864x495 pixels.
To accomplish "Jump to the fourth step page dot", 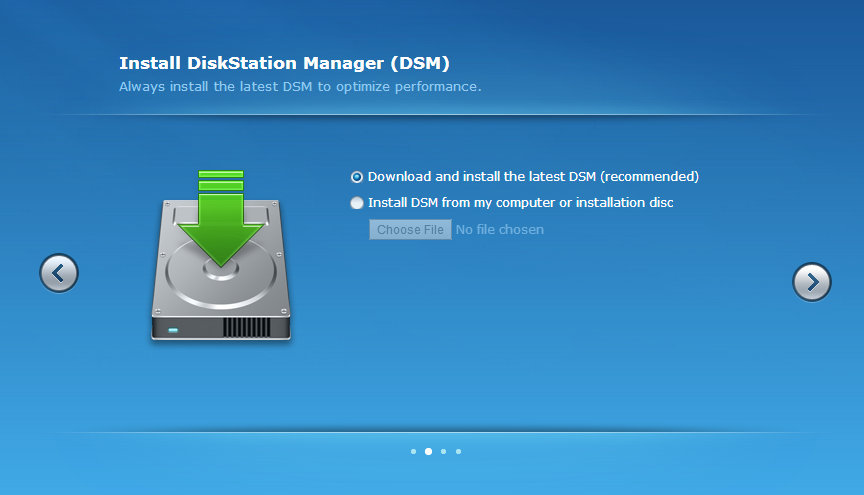I will tap(458, 451).
